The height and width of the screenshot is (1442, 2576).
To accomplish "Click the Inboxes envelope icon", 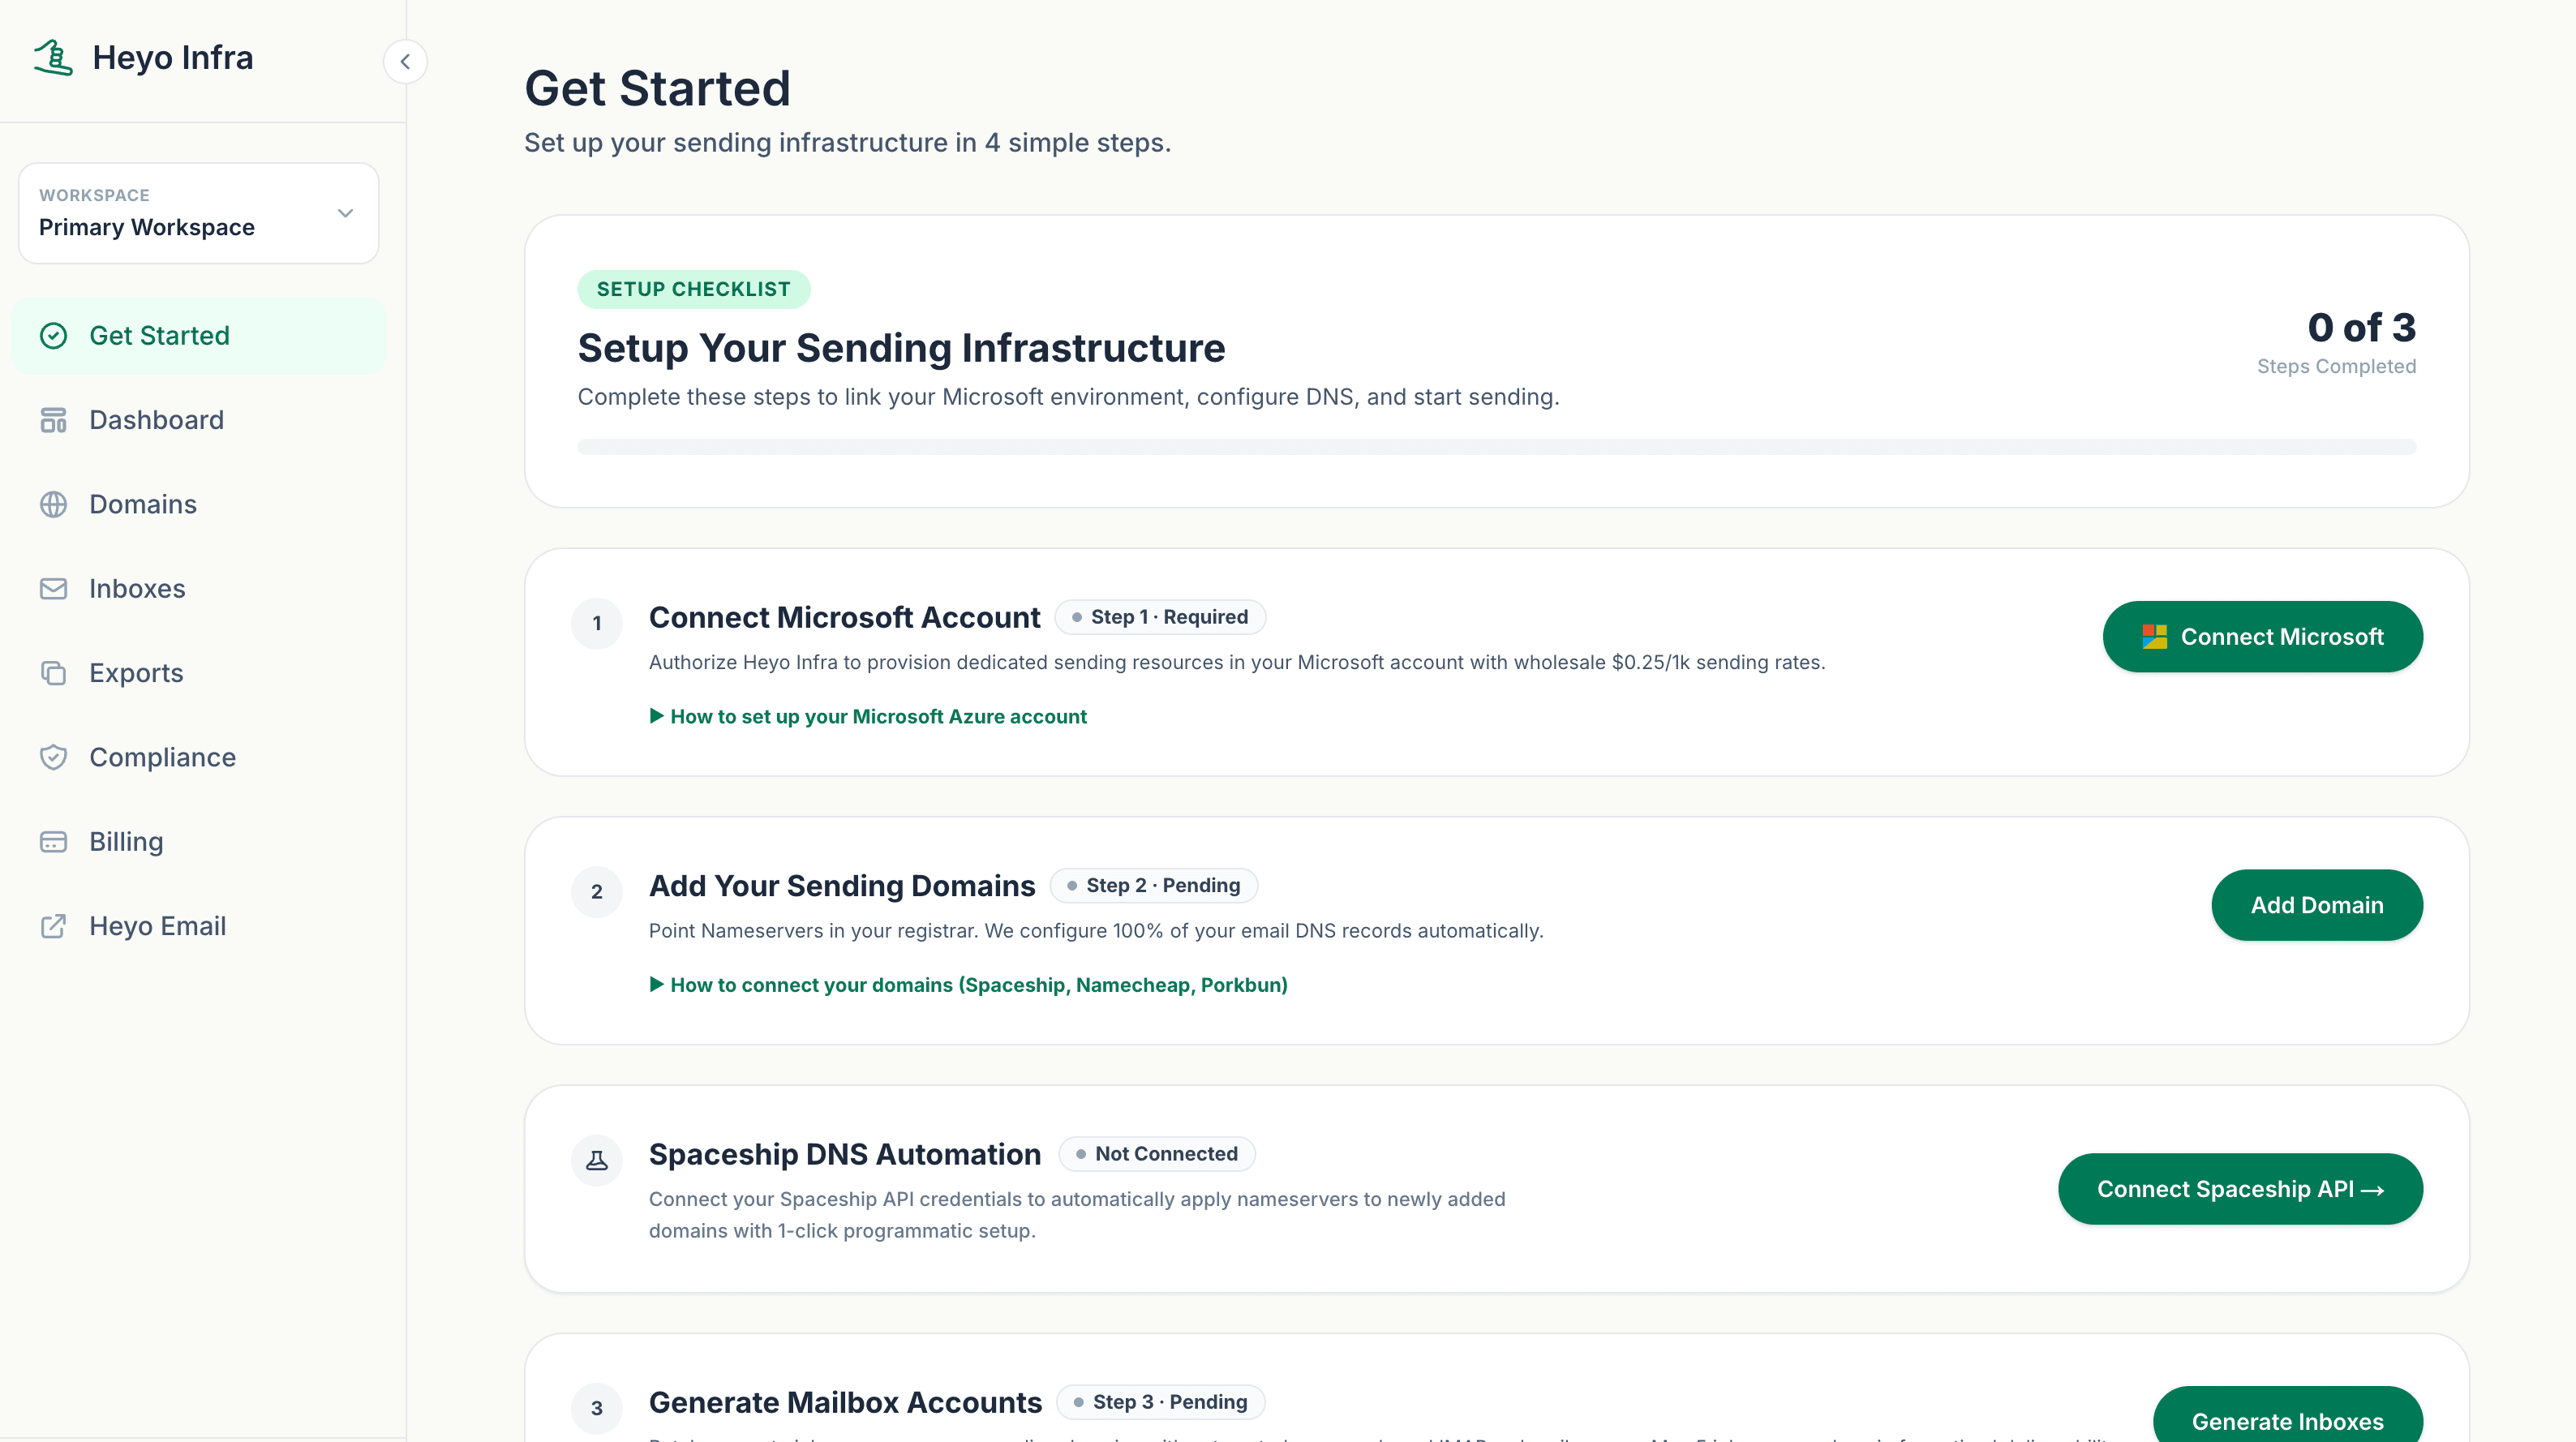I will [x=53, y=589].
